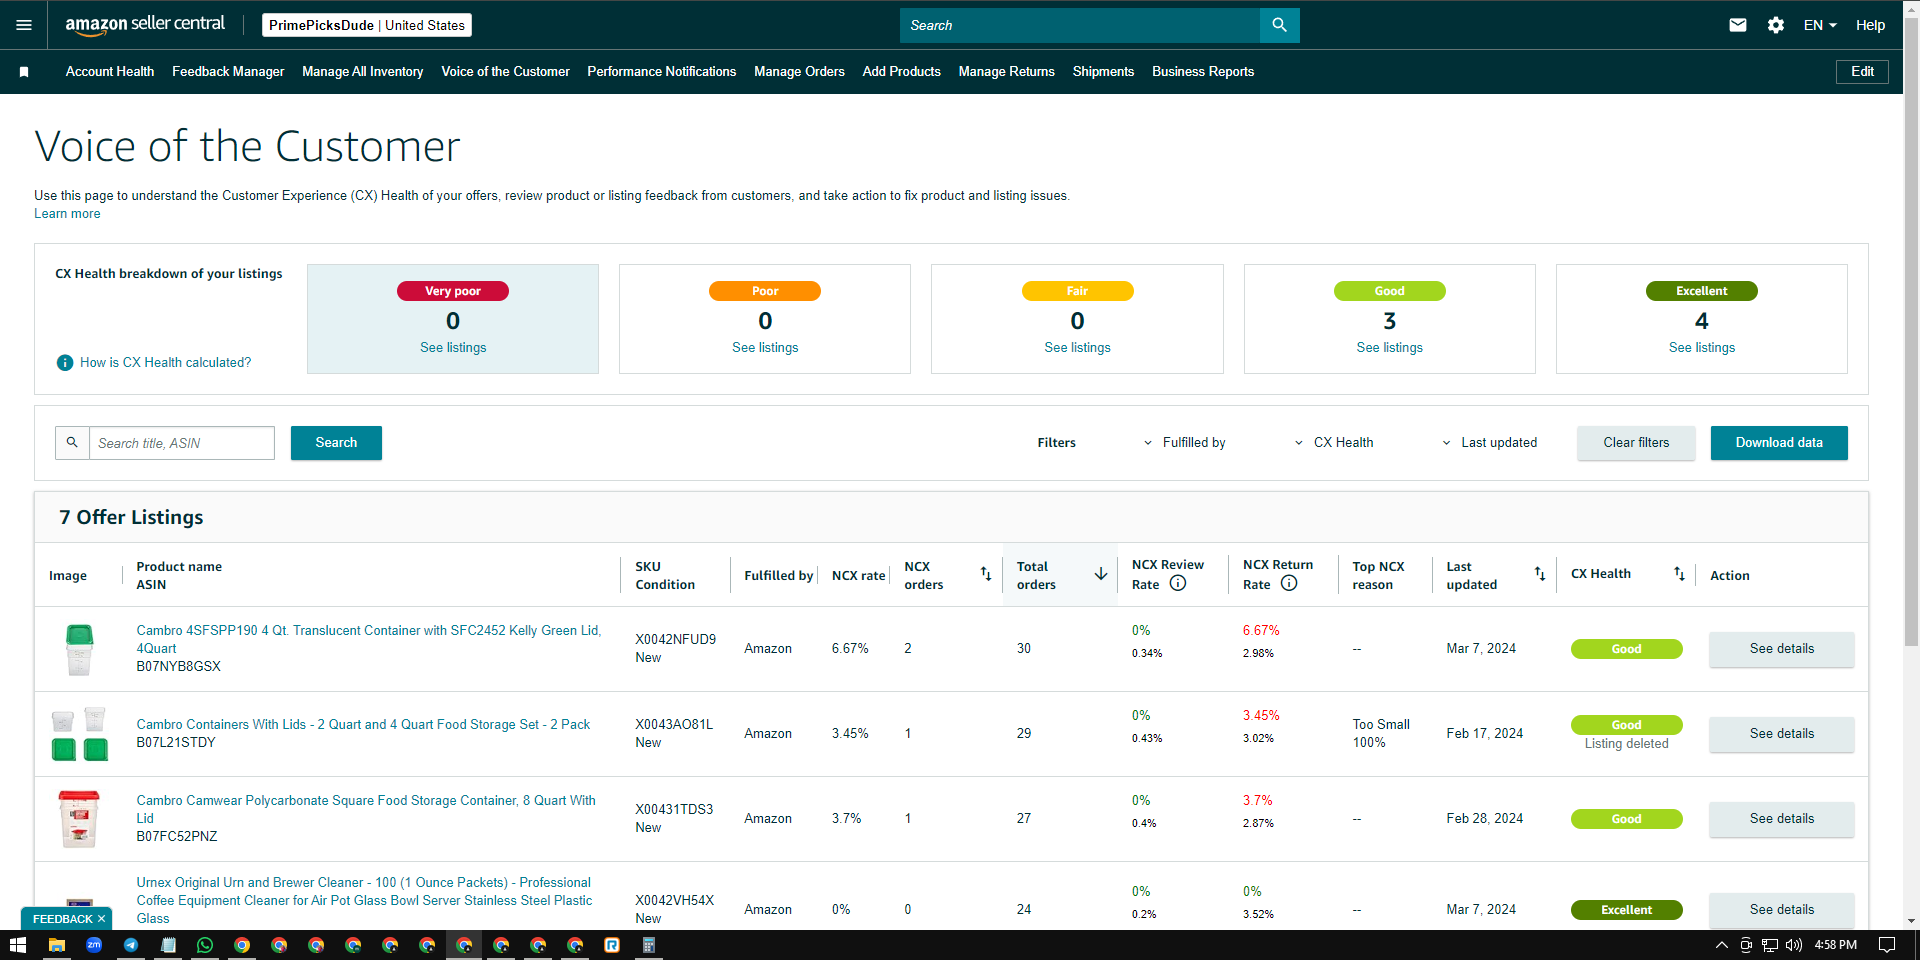1920x960 pixels.
Task: Open the EN language selector
Action: [x=1820, y=25]
